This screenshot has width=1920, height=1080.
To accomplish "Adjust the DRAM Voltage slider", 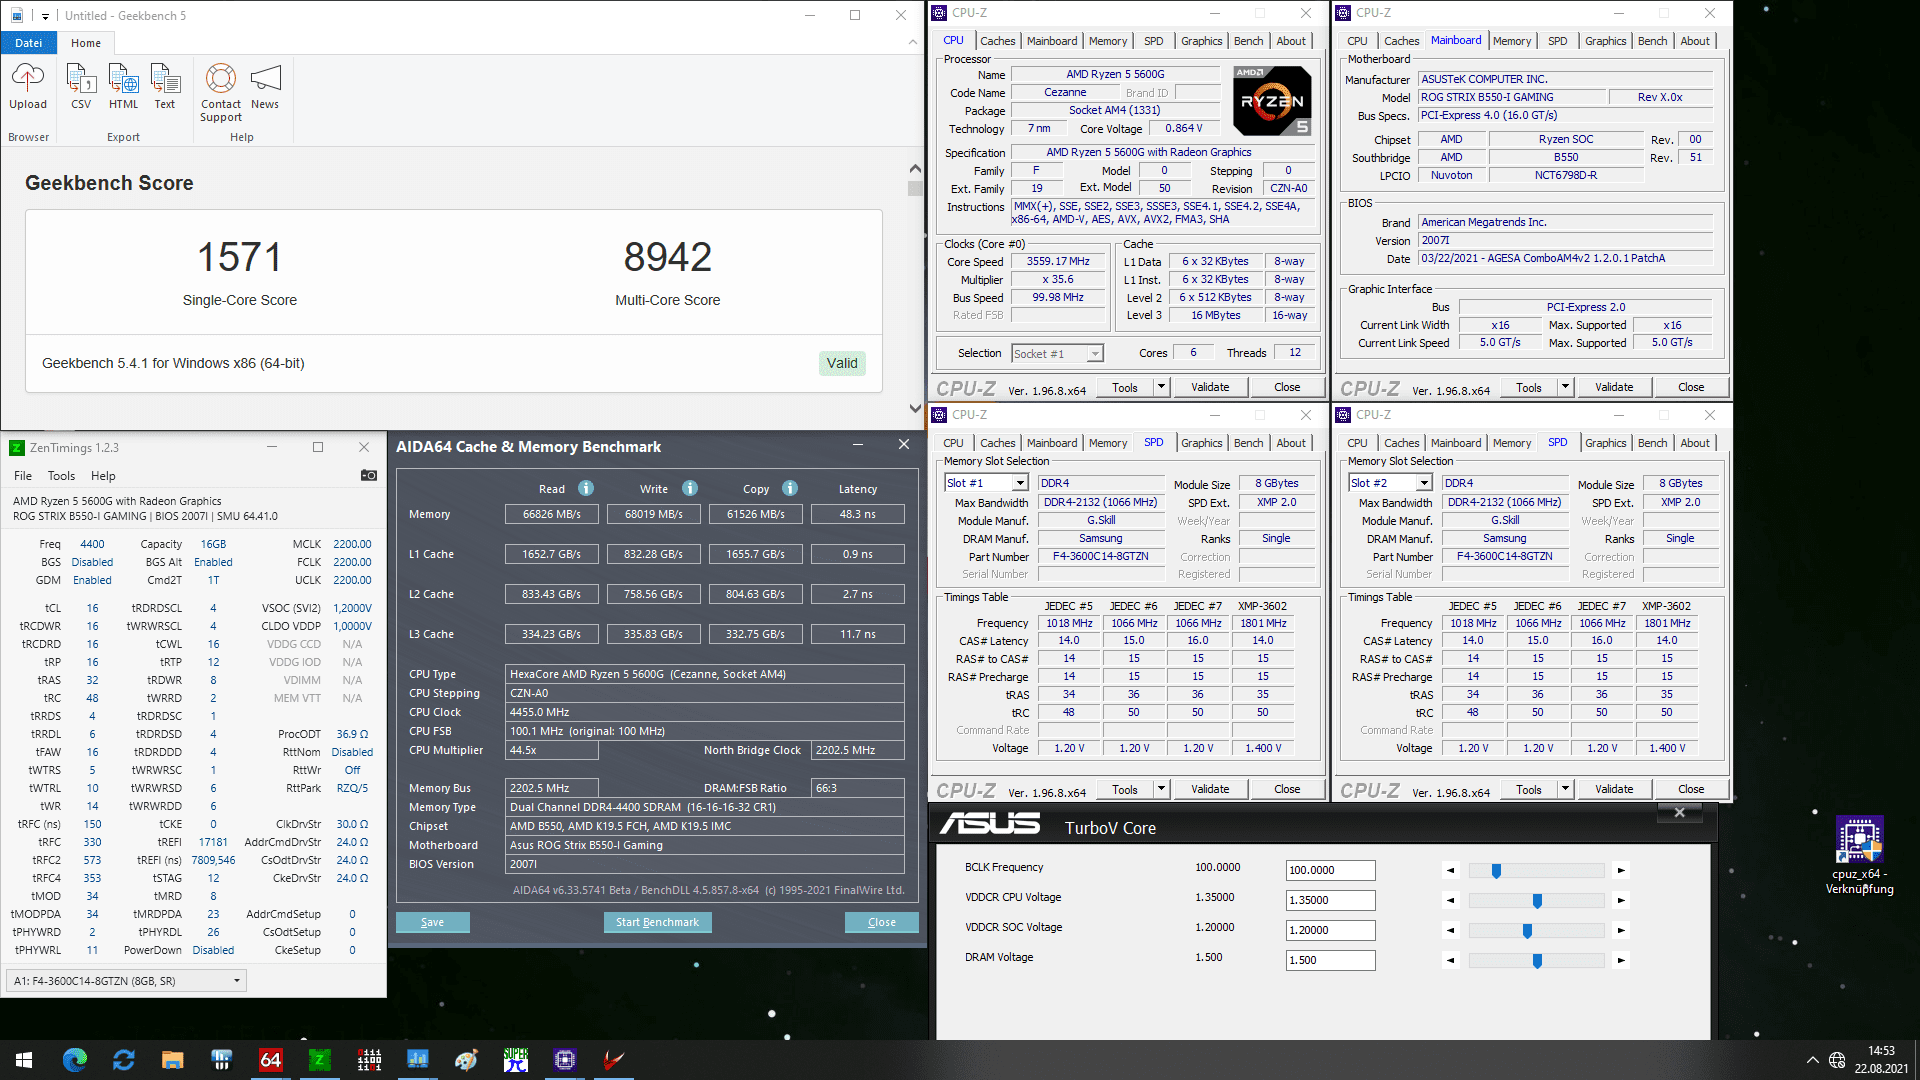I will click(1536, 961).
